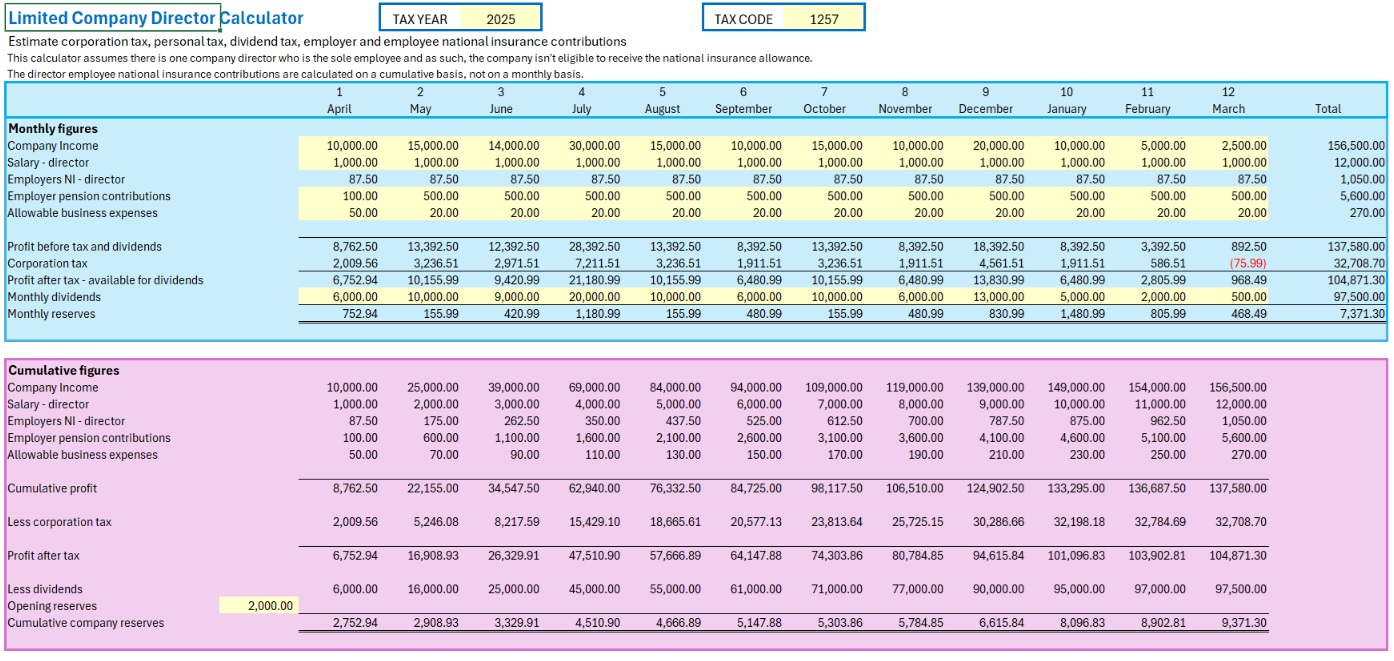Click Profit before tax and dividends total 137,580.00
This screenshot has height=661, width=1394.
pos(1347,247)
